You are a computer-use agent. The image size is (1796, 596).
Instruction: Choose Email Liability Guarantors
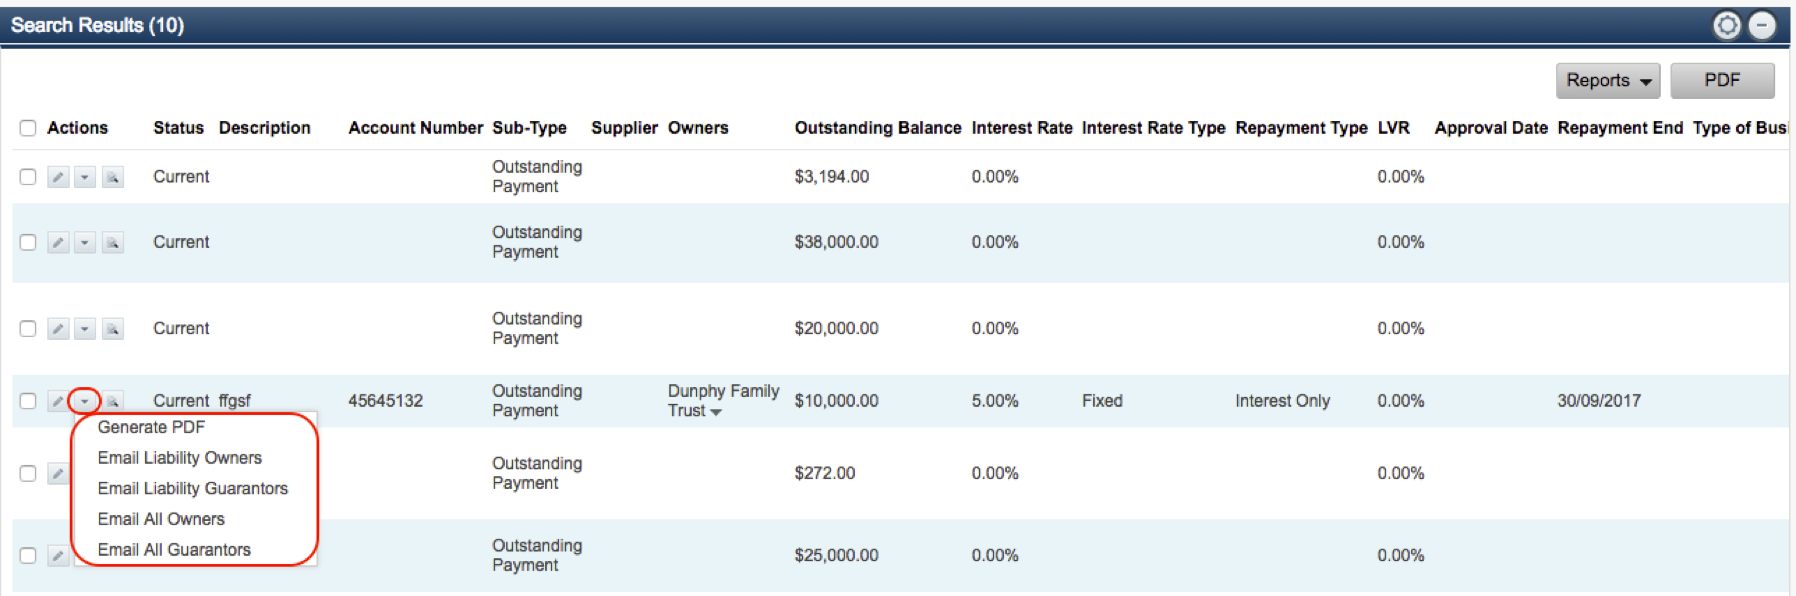pos(193,489)
